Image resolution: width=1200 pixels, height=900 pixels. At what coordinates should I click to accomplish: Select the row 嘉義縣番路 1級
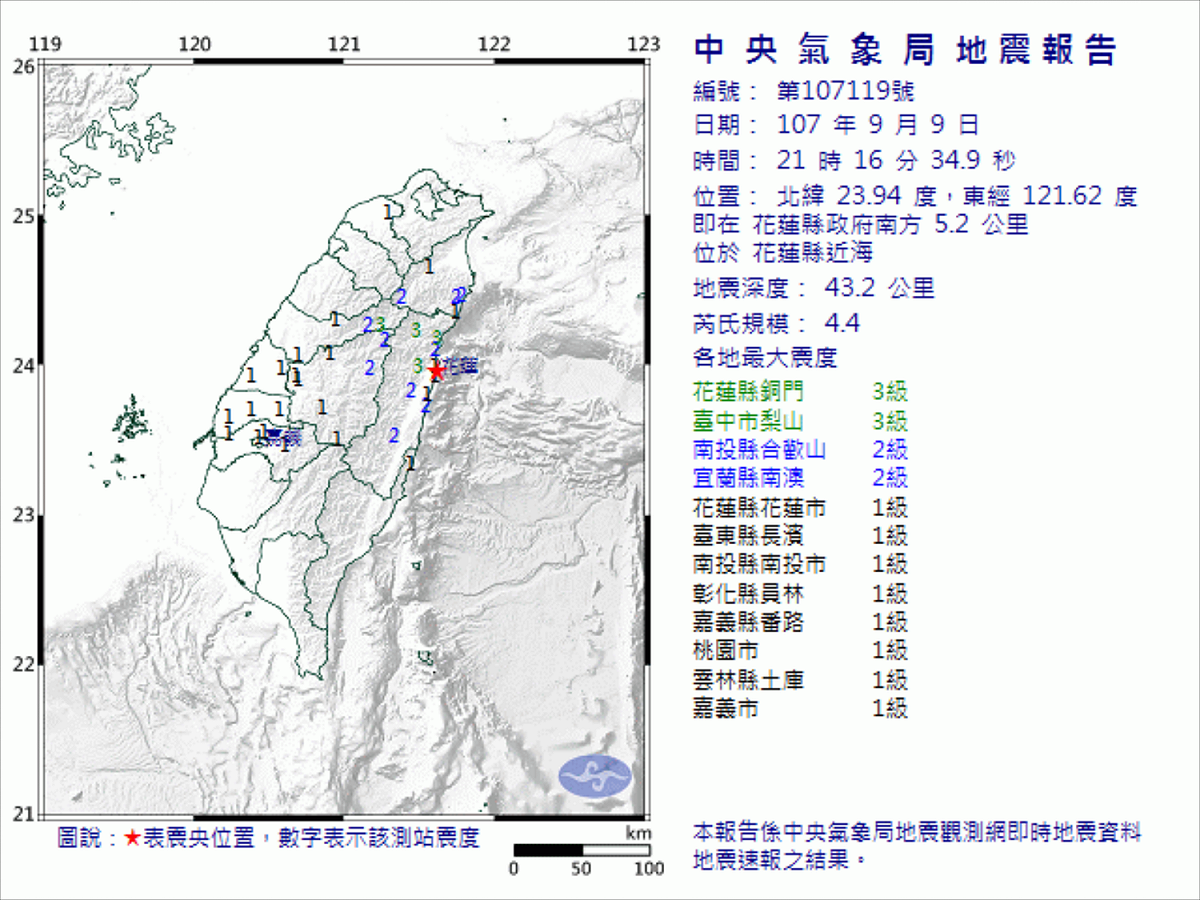[x=800, y=622]
